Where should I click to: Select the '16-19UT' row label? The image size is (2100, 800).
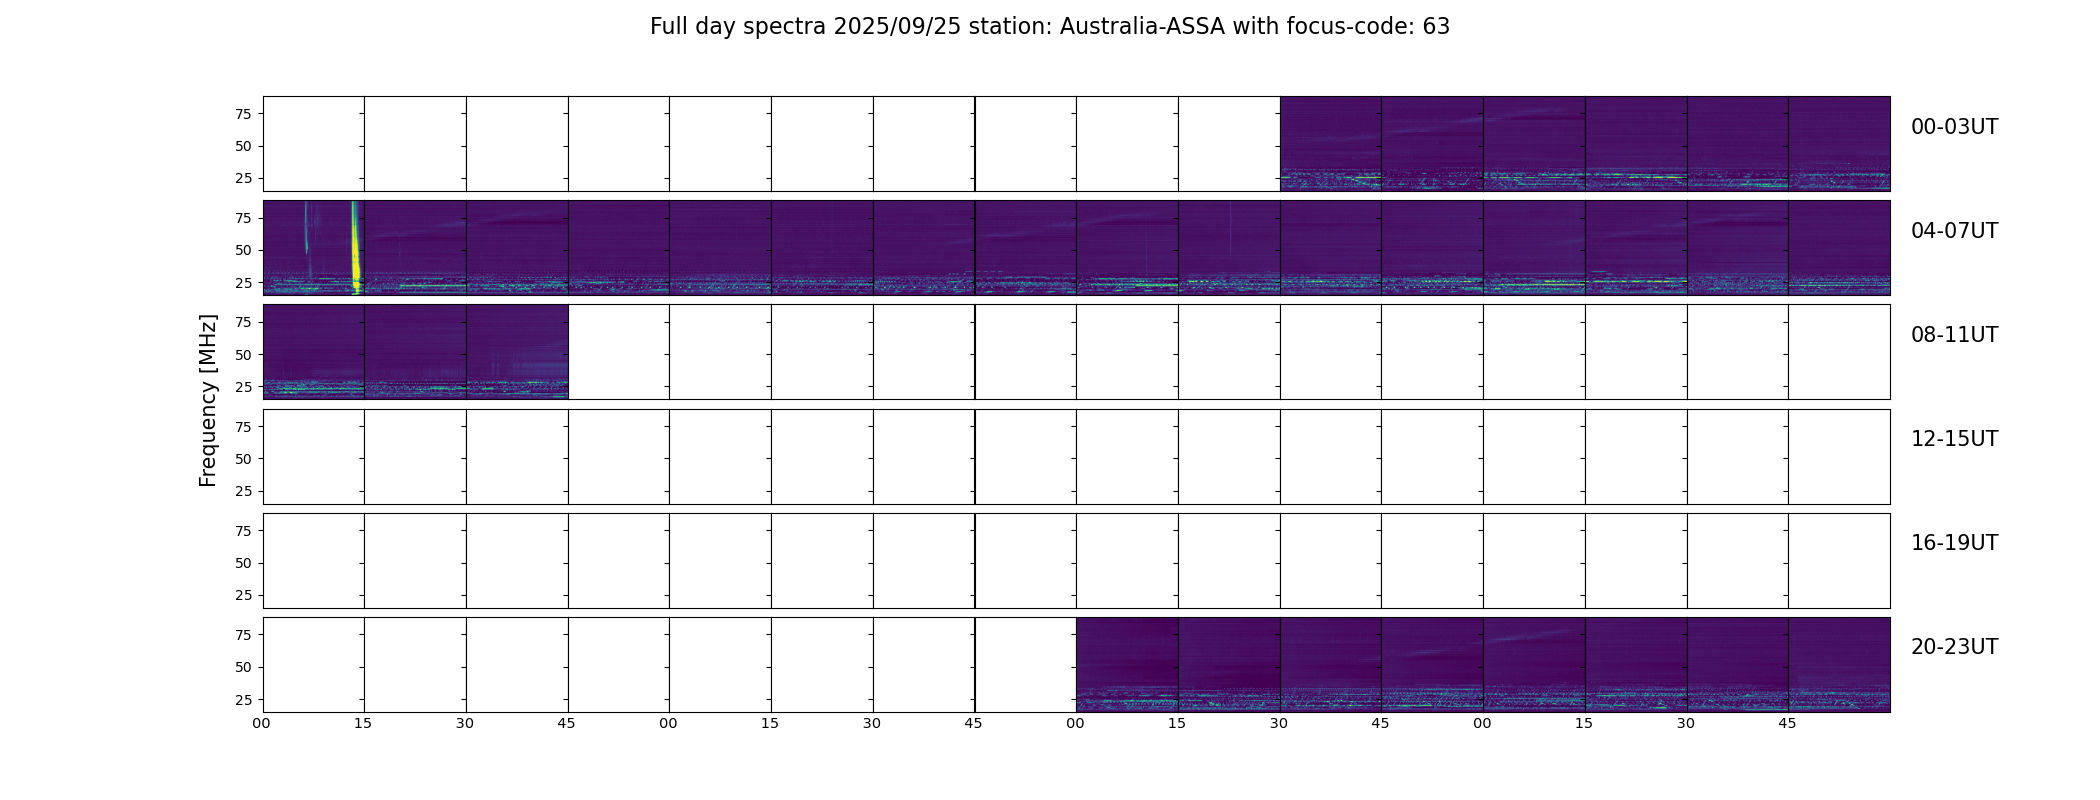(1954, 543)
